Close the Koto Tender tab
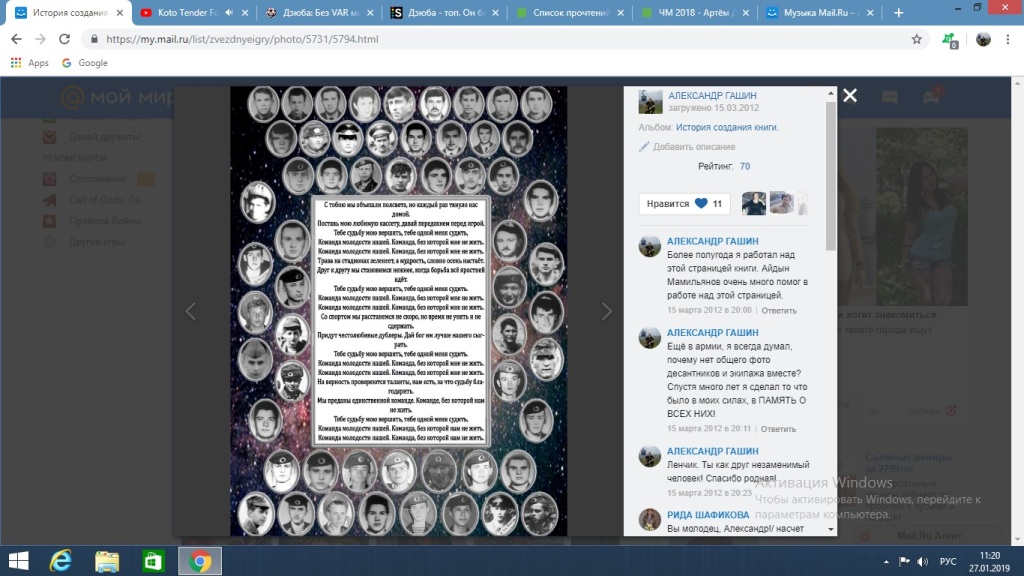The image size is (1024, 576). (245, 12)
